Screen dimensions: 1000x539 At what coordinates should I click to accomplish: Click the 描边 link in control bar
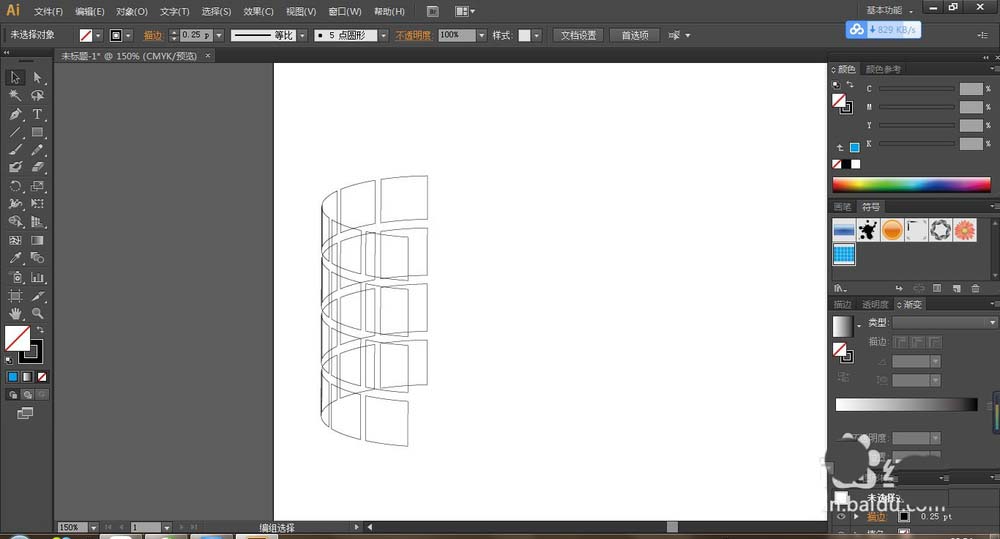[x=153, y=36]
